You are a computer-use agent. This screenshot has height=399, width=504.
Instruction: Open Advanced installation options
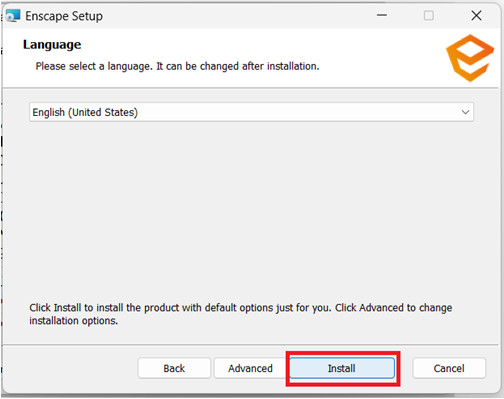coord(250,368)
